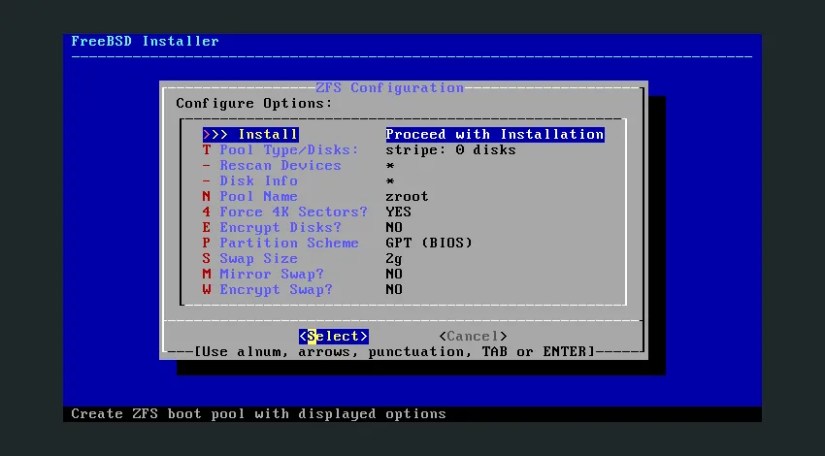
Task: Click 'Proceed with Installation' description text
Action: pyautogui.click(x=495, y=135)
